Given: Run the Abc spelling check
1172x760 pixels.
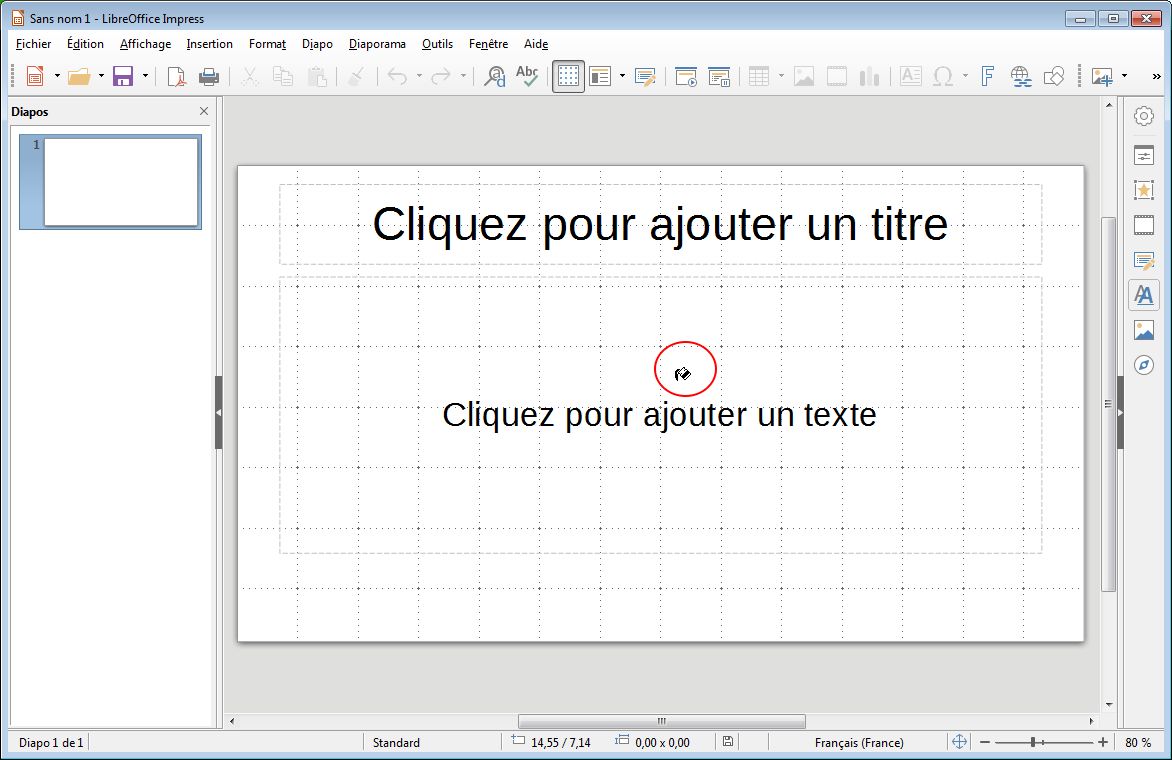Looking at the screenshot, I should point(527,76).
